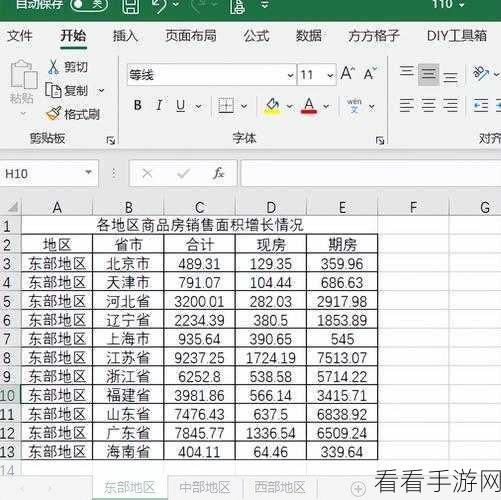Select bottom align icon
501x500 pixels.
(450, 77)
